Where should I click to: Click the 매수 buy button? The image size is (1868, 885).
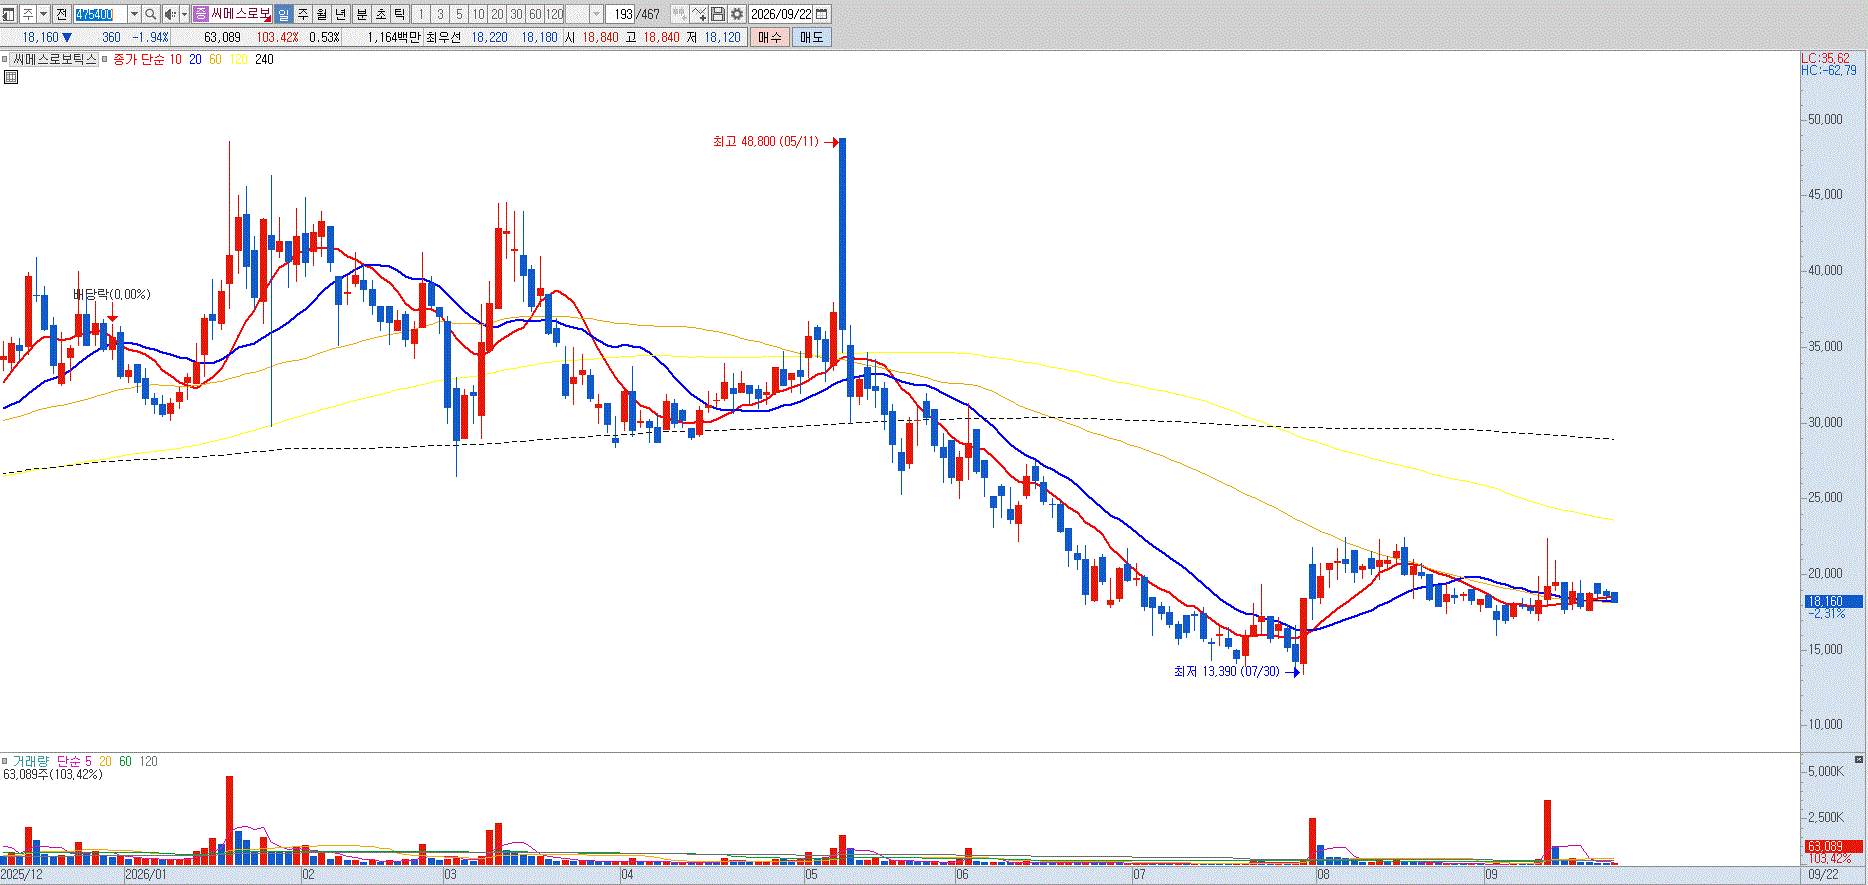tap(770, 37)
